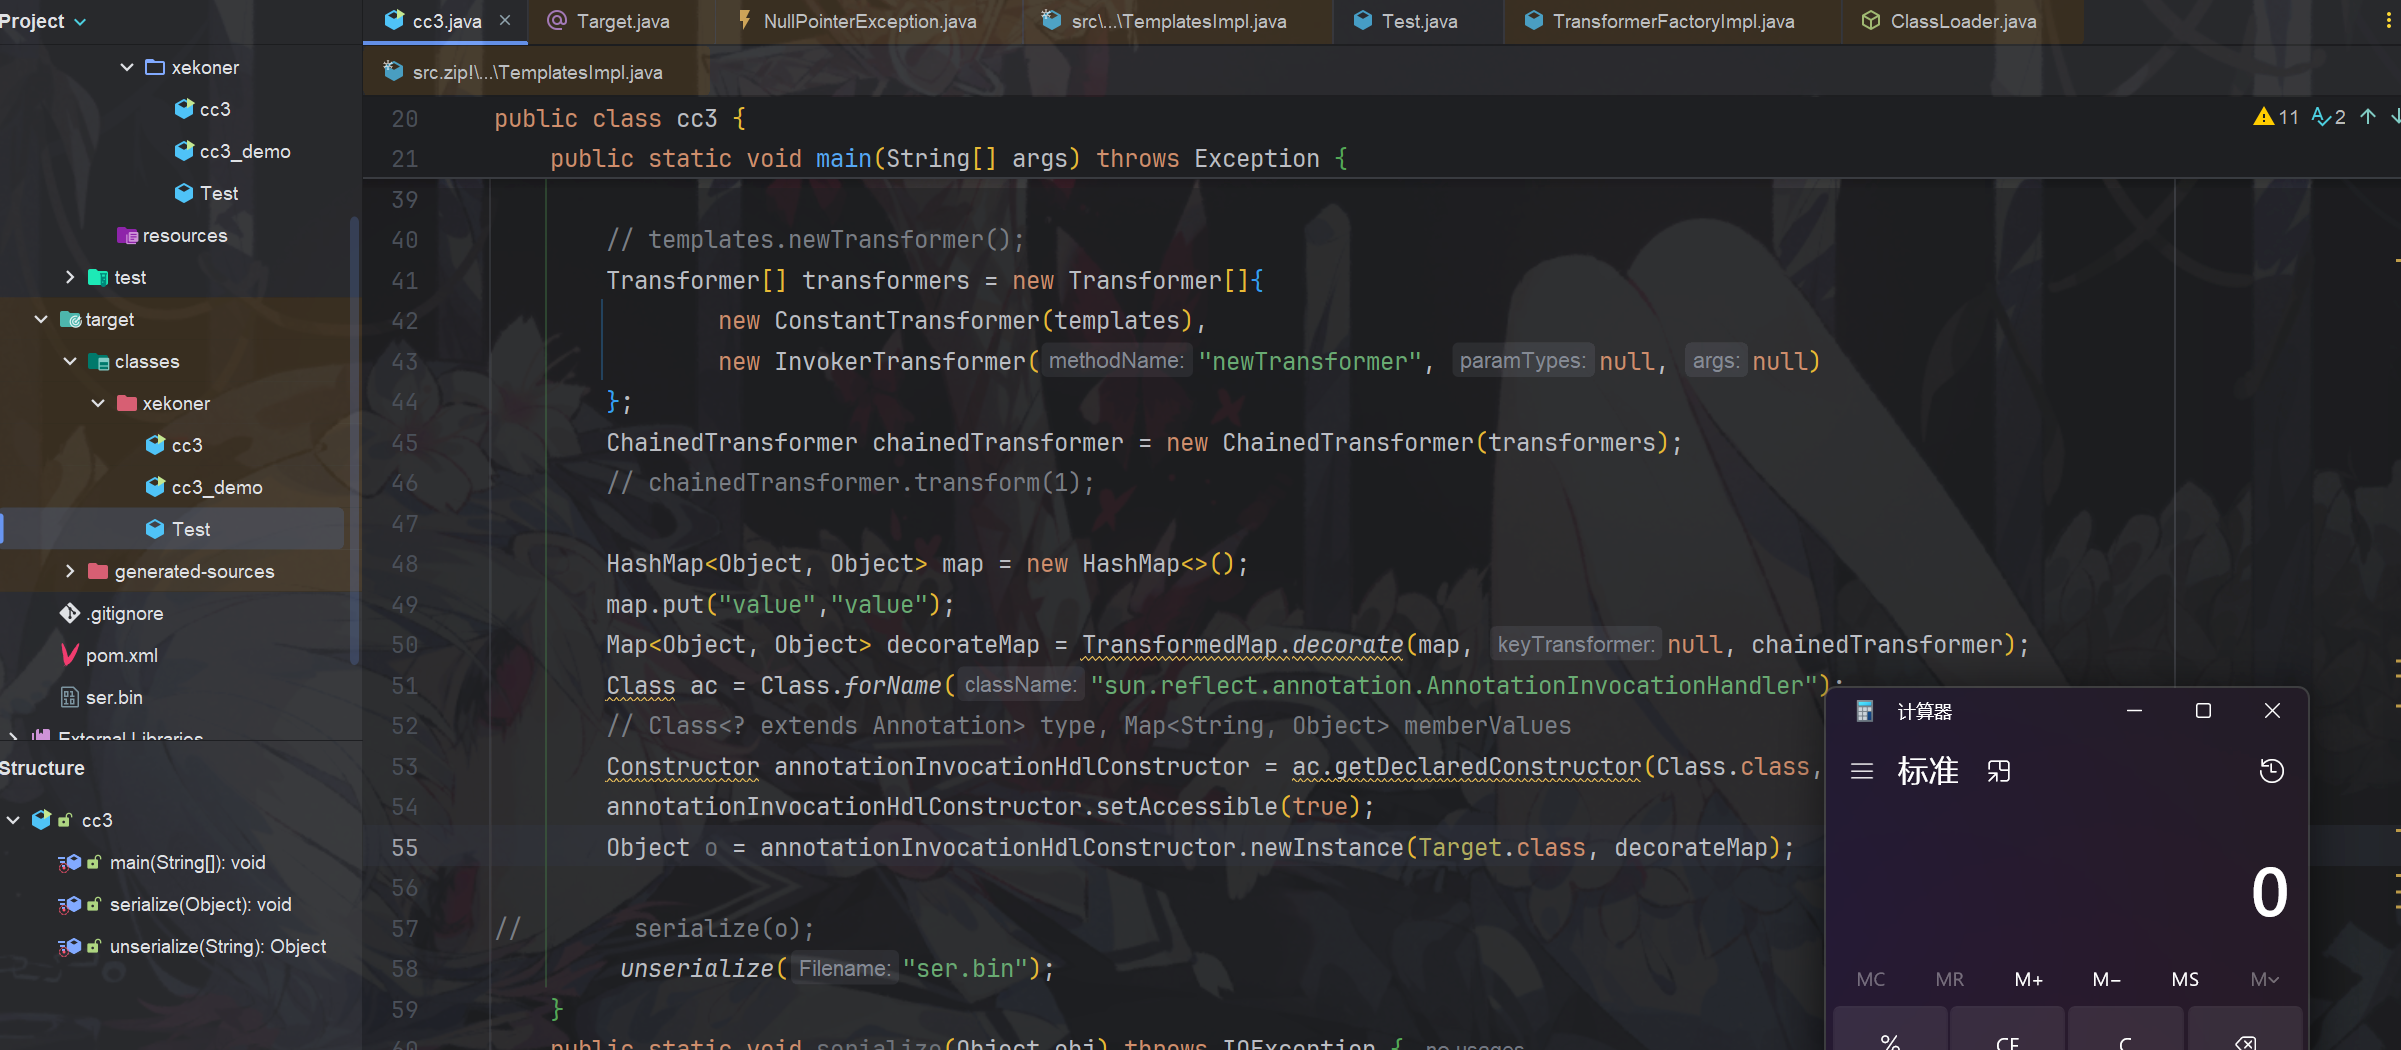Image resolution: width=2401 pixels, height=1050 pixels.
Task: Click the previous problem up-arrow icon
Action: pos(2367,117)
